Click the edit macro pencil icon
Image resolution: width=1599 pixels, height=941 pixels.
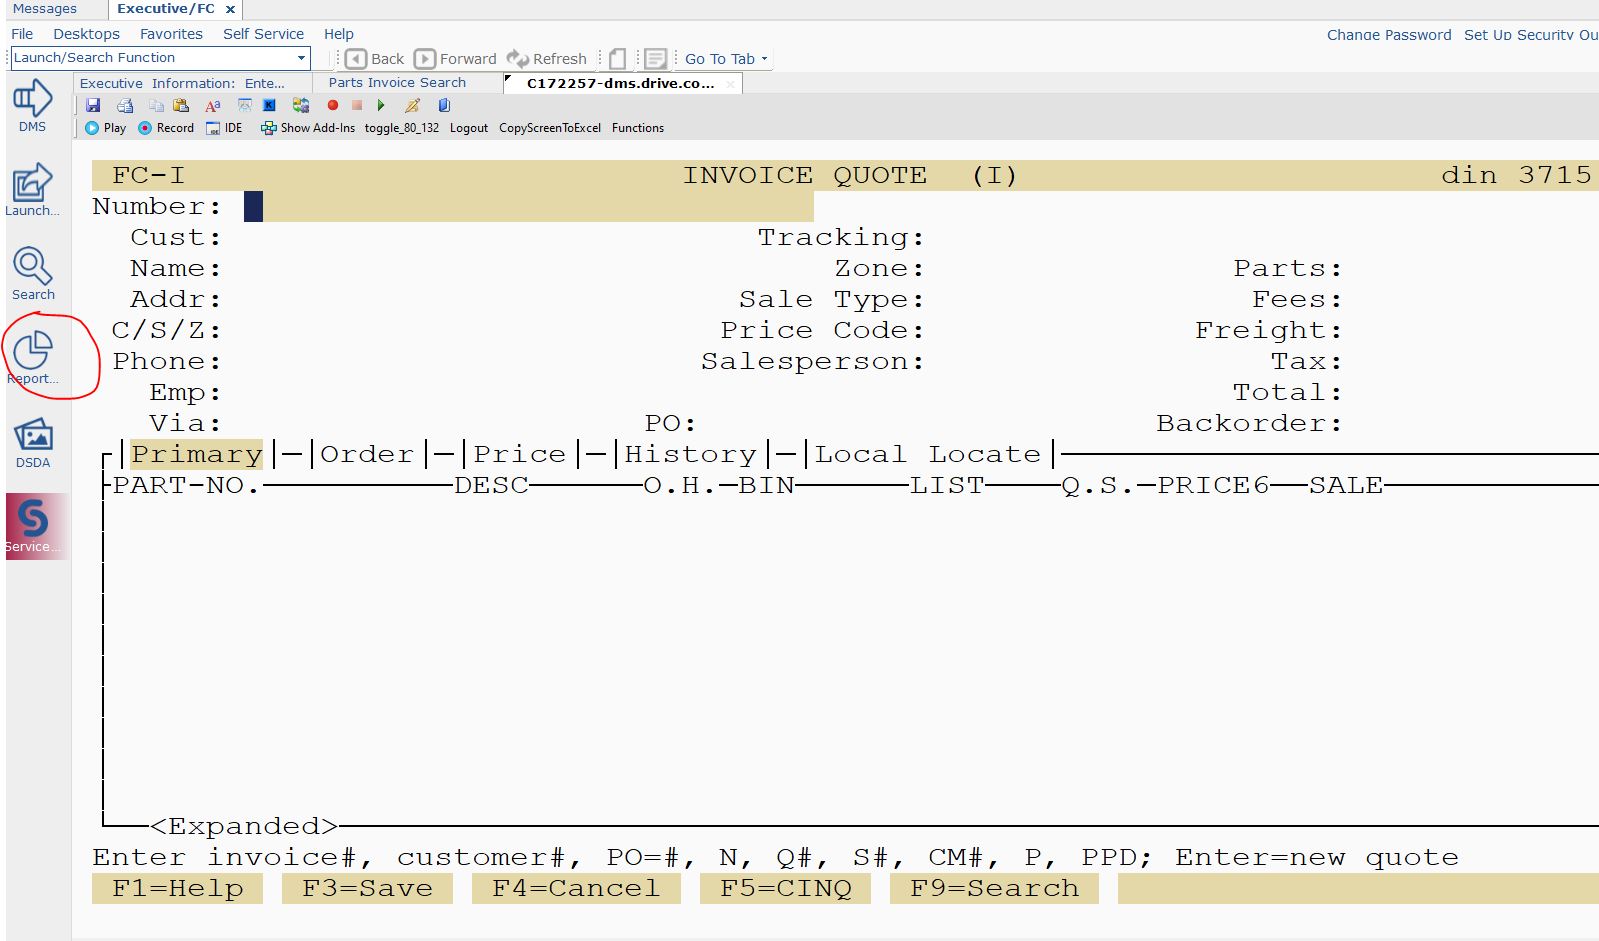tap(412, 105)
